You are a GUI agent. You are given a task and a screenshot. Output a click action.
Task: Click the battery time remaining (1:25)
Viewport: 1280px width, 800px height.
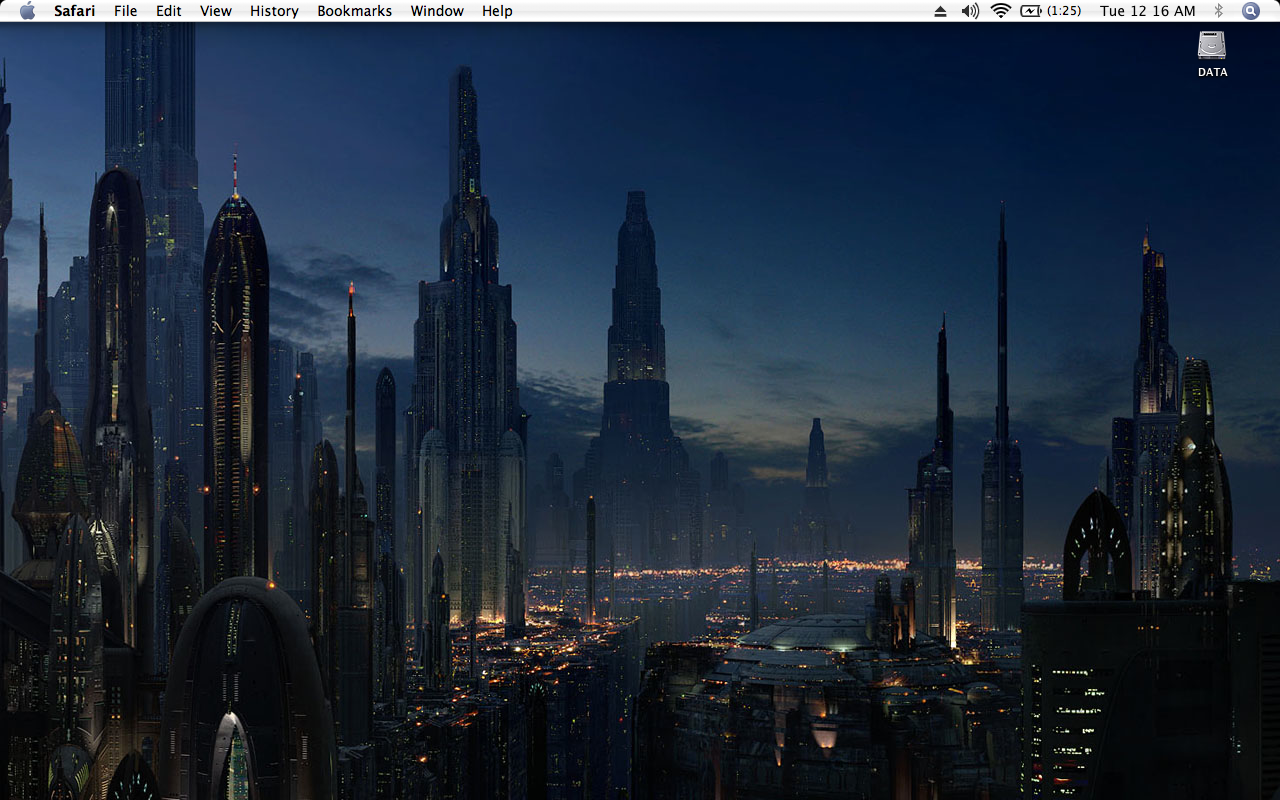click(x=1064, y=11)
